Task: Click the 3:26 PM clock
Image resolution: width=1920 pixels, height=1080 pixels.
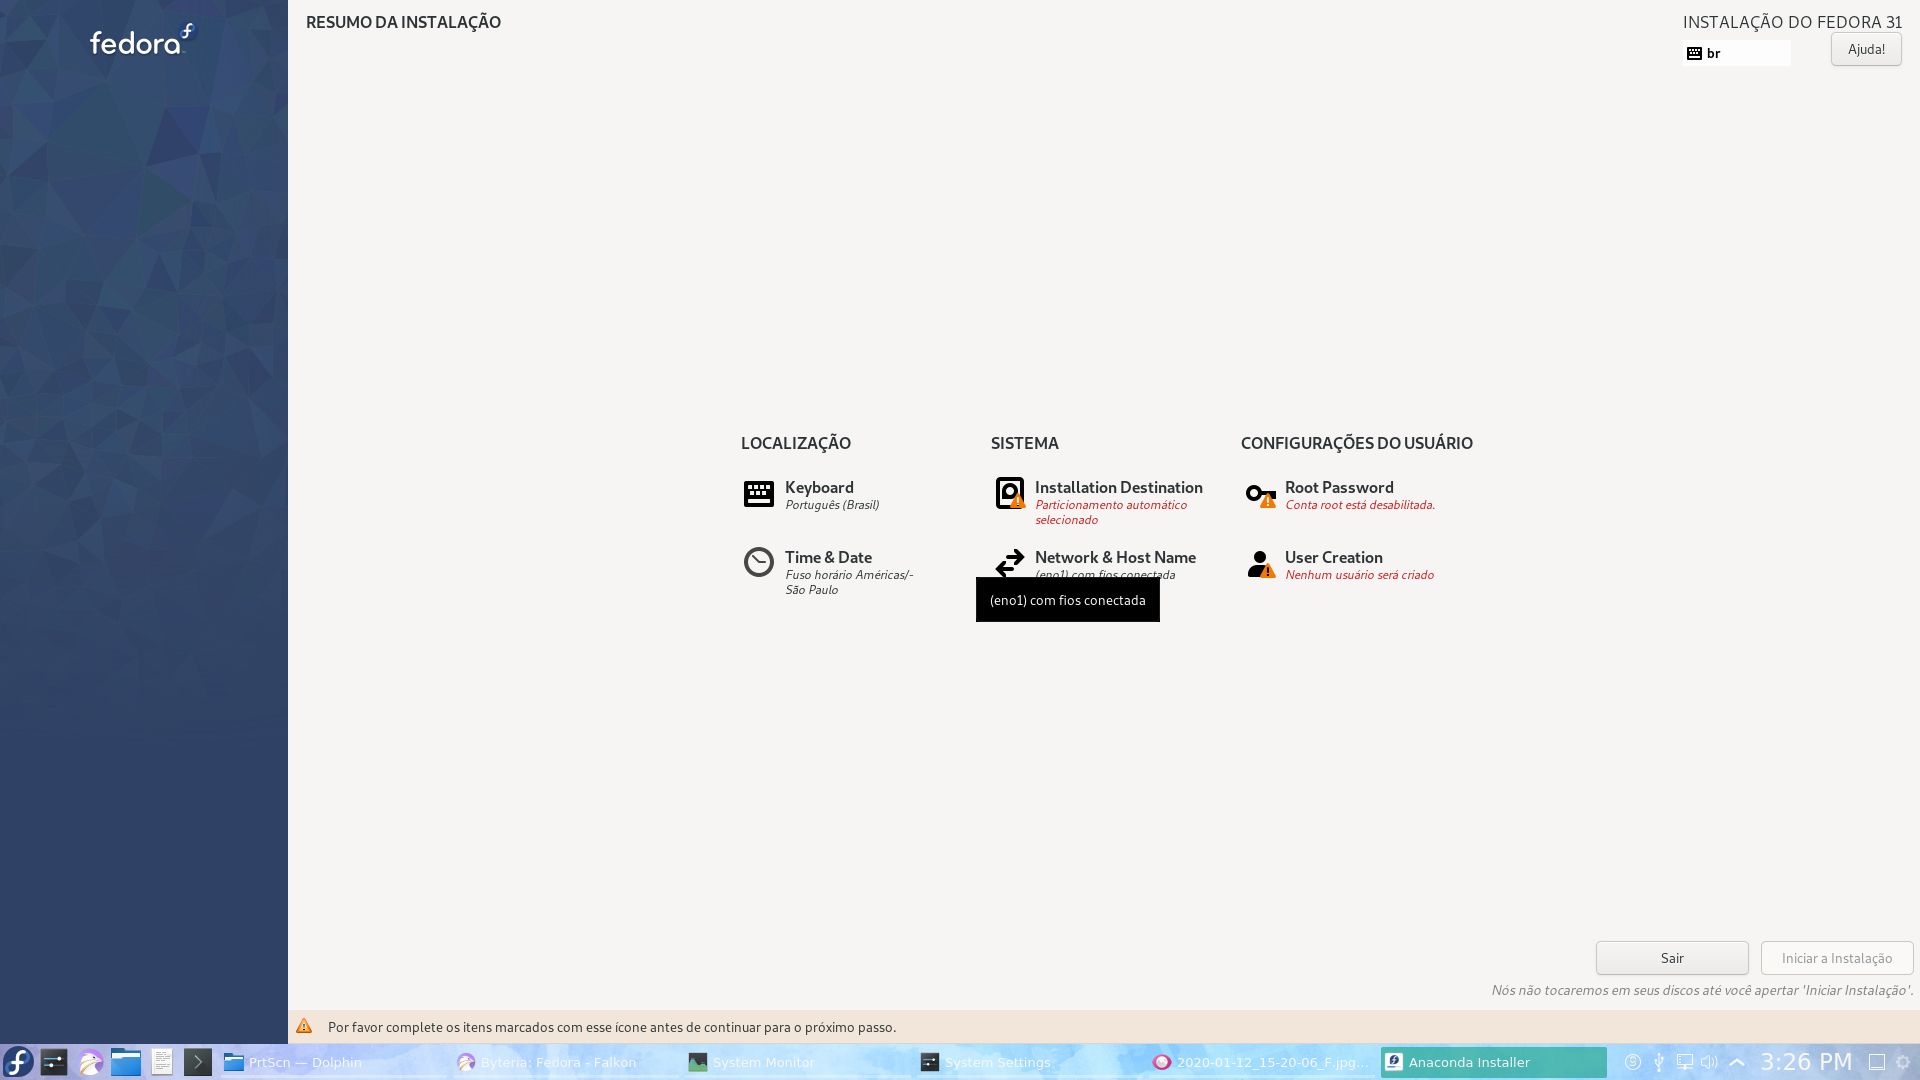Action: (1807, 1062)
